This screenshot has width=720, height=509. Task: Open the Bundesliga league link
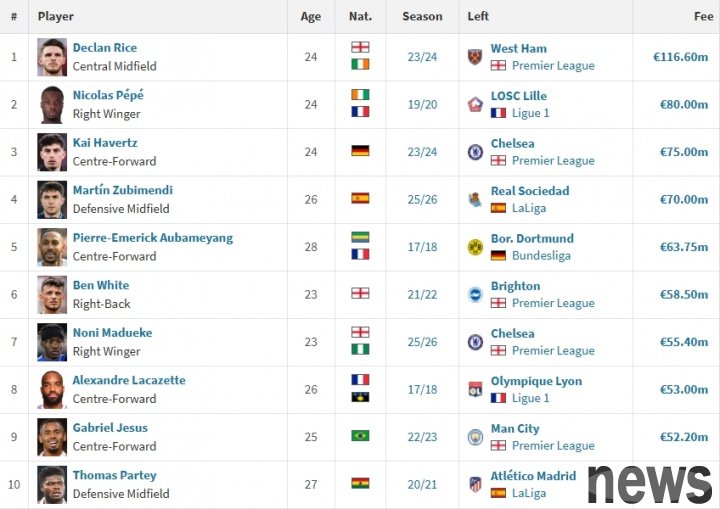point(541,256)
